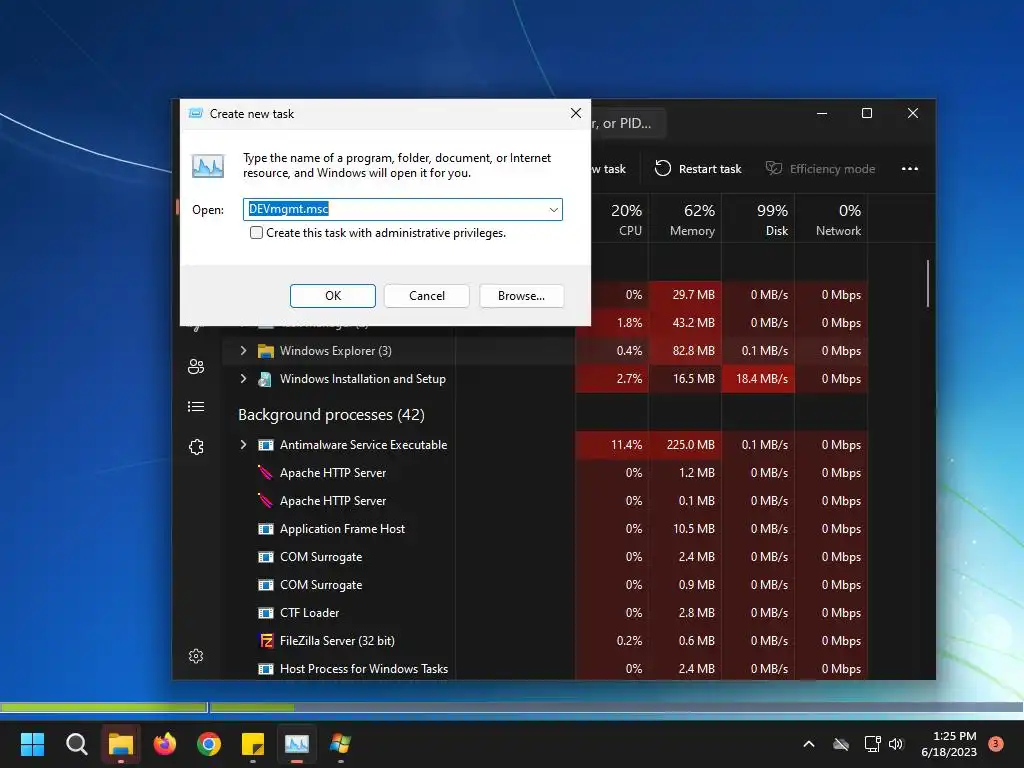The width and height of the screenshot is (1024, 768).
Task: Click the Application Frame Host icon
Action: 266,529
